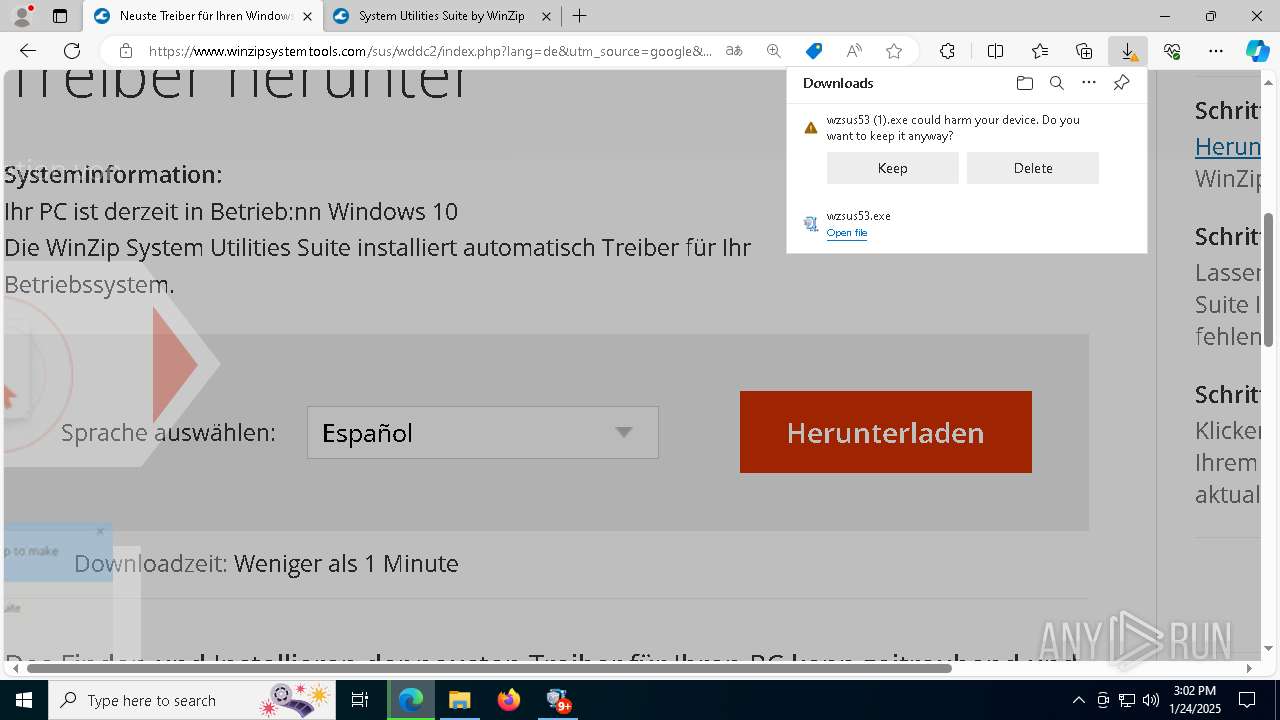This screenshot has width=1280, height=720.
Task: Open more options in Downloads panel
Action: coord(1089,83)
